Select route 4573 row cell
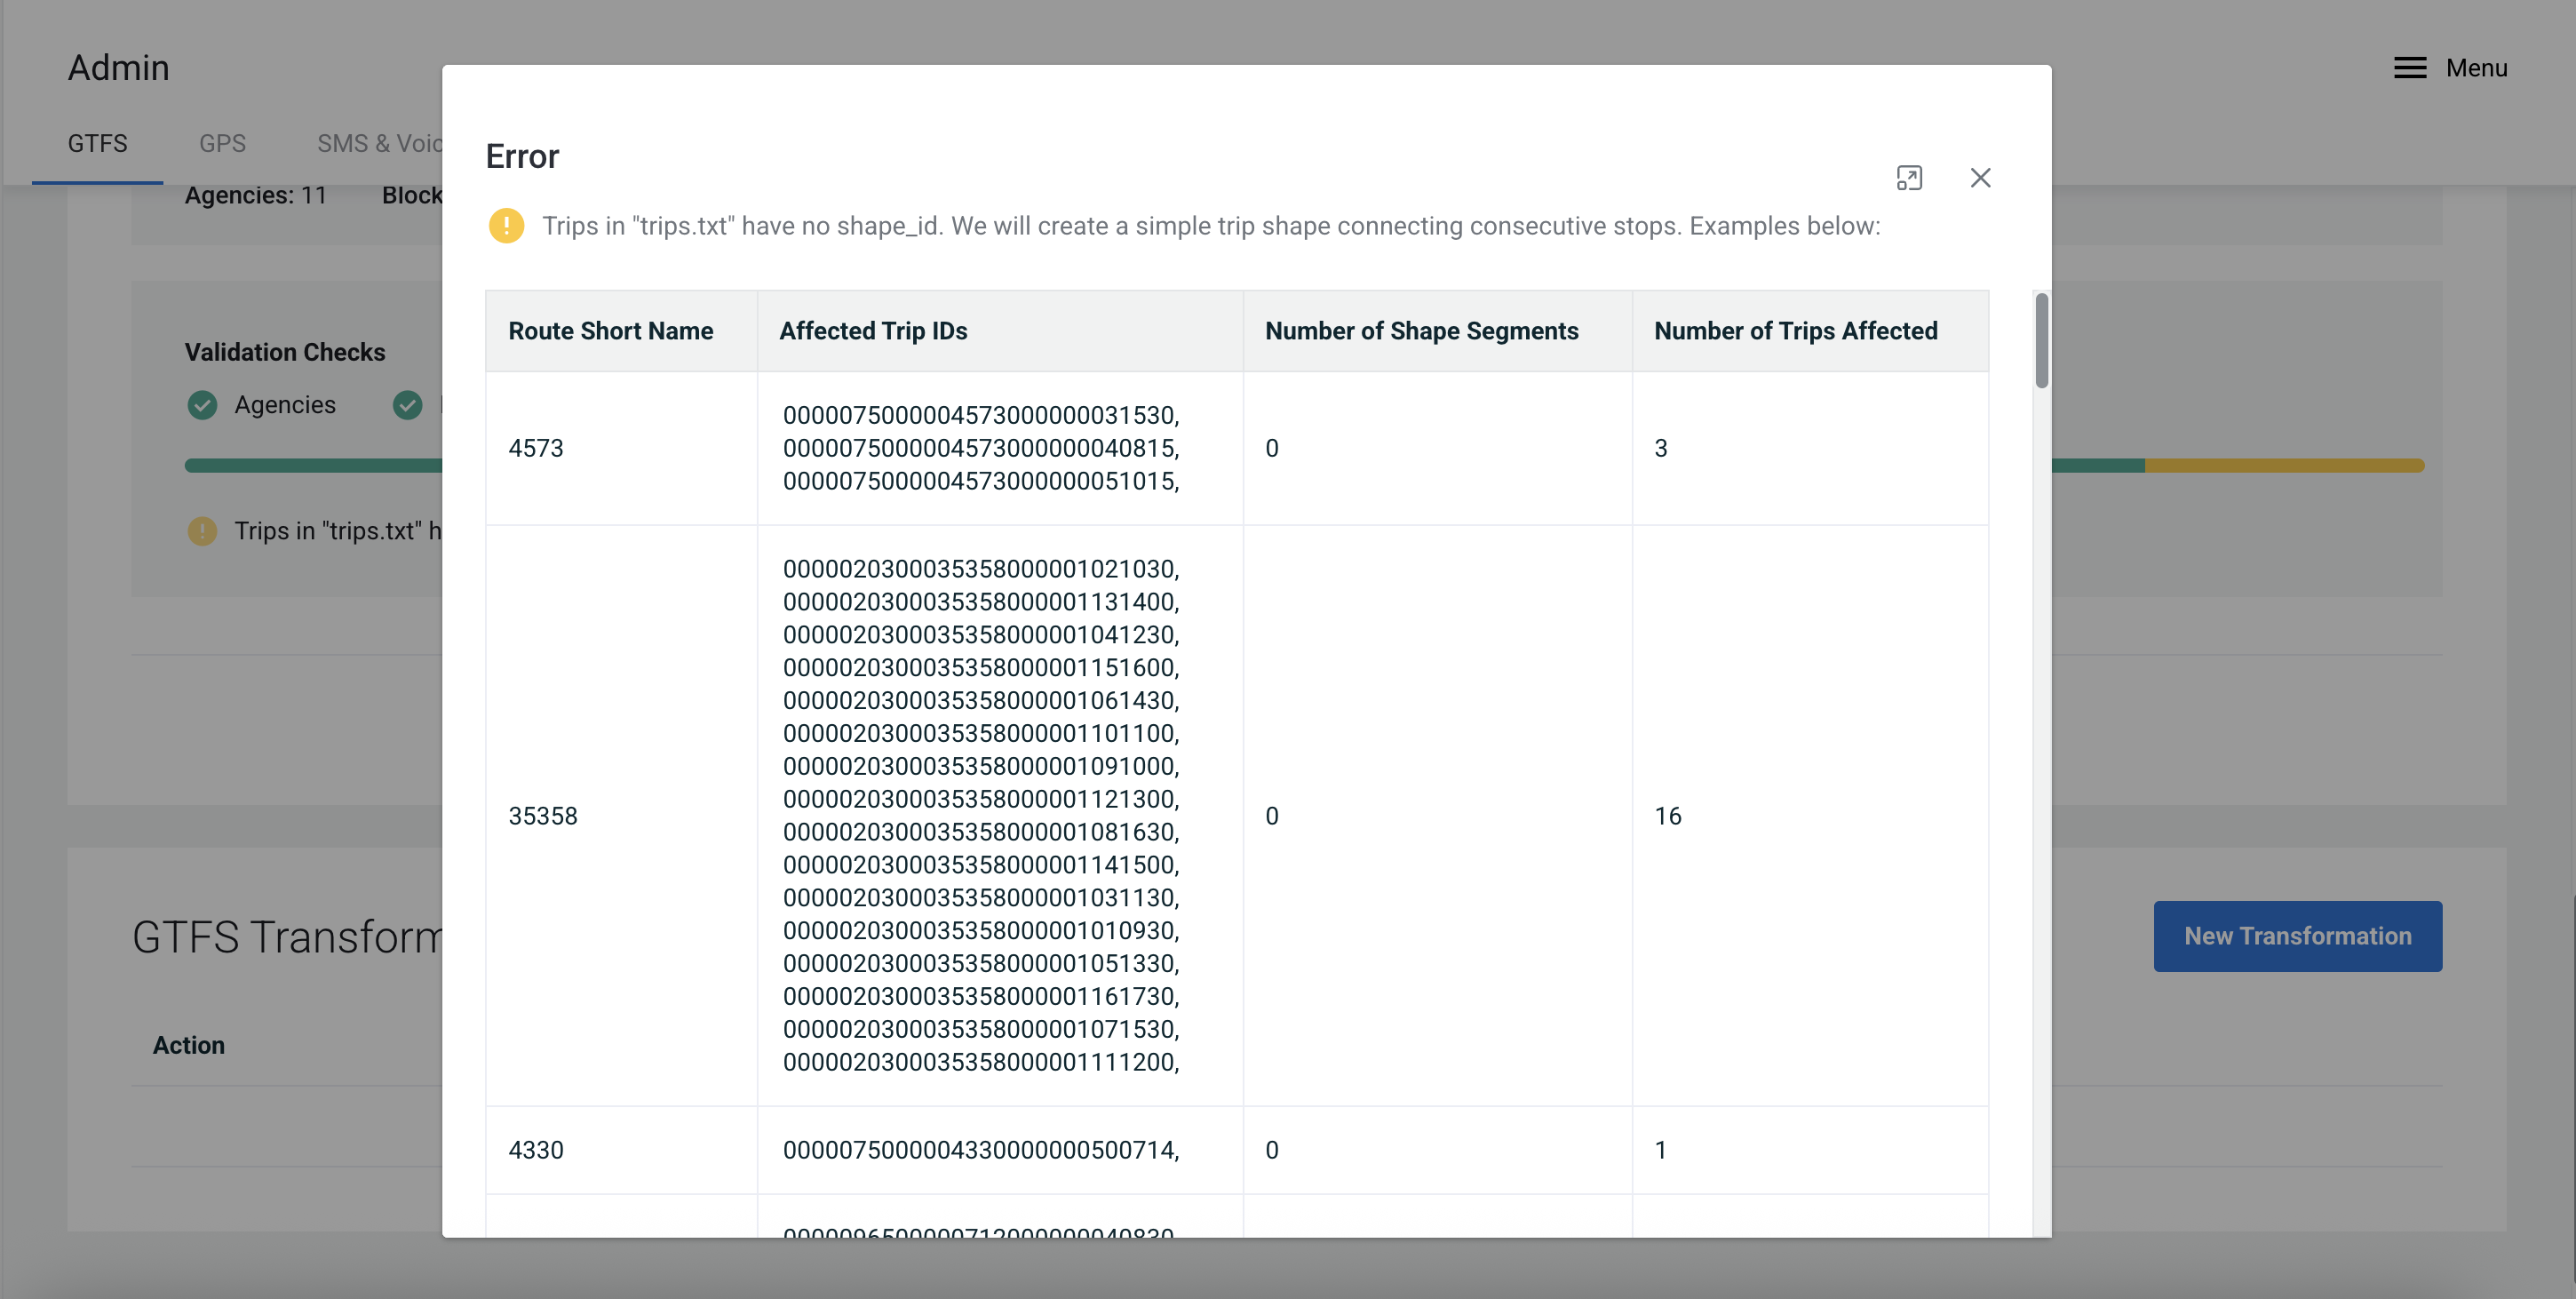 [536, 448]
